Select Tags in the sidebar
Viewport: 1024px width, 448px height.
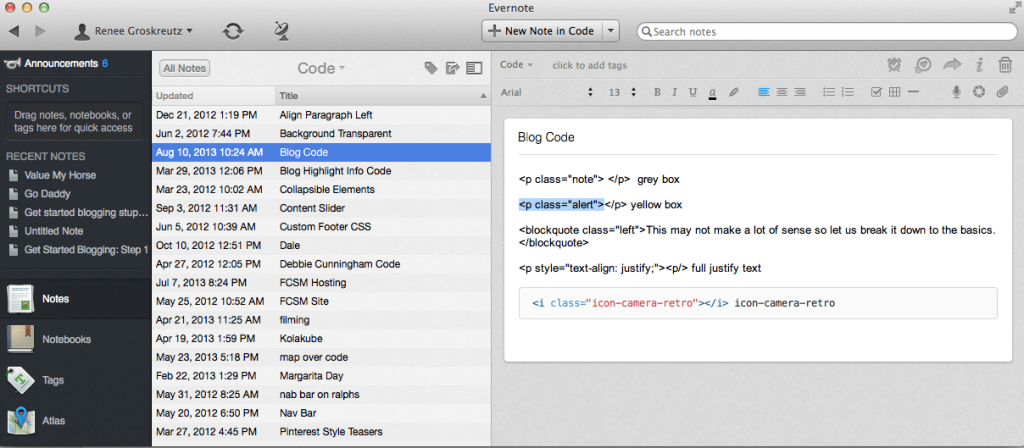click(54, 379)
